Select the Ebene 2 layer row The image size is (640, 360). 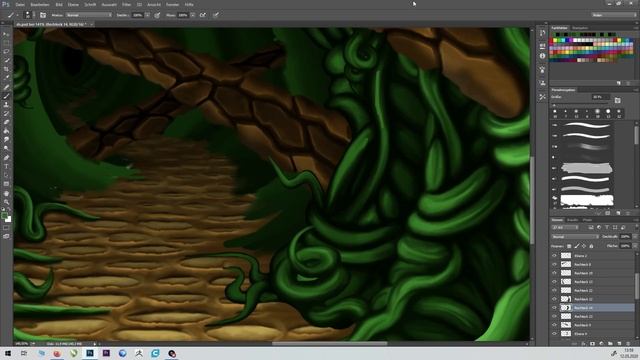click(593, 256)
